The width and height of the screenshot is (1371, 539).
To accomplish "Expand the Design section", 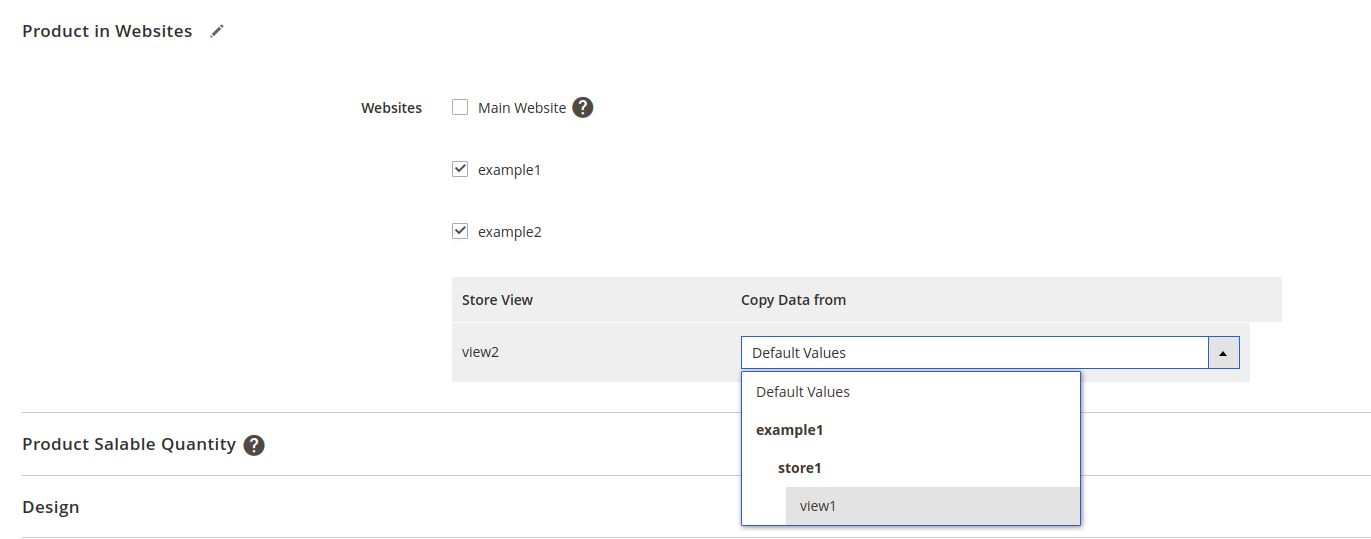I will [51, 507].
